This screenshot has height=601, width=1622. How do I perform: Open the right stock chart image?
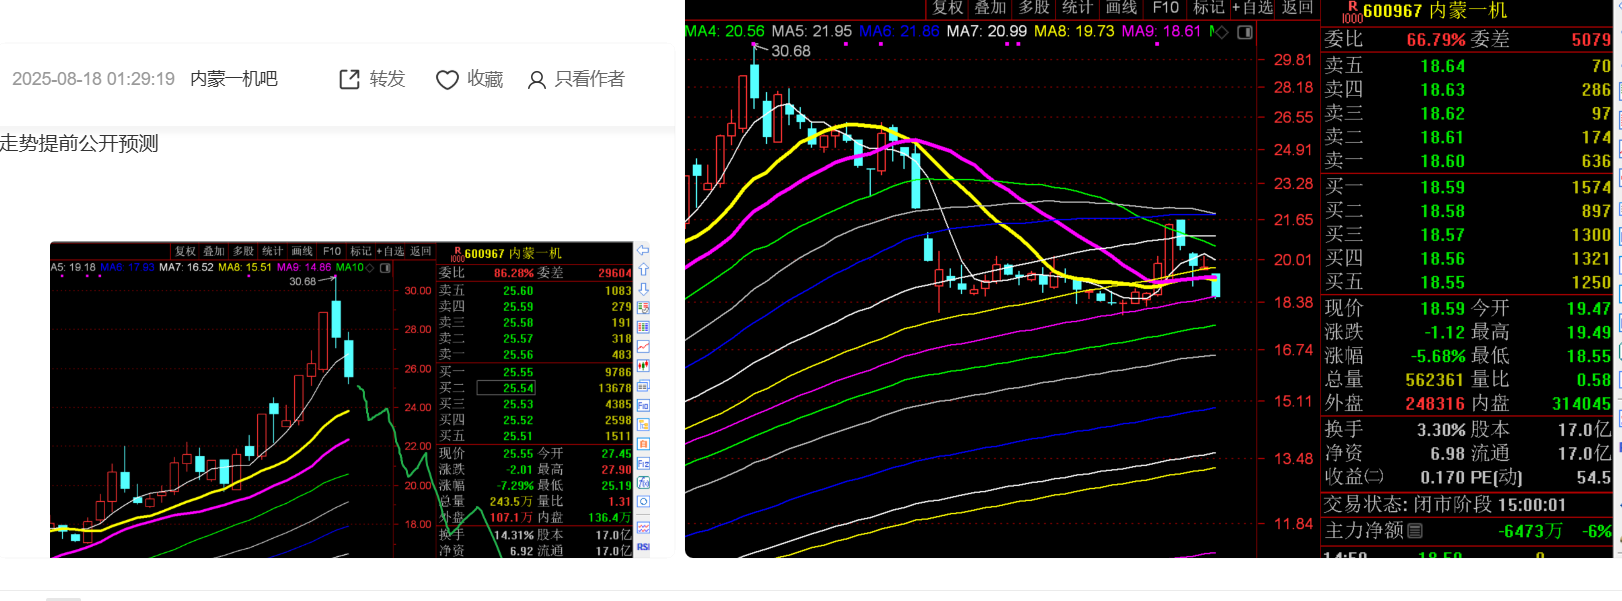(1153, 279)
